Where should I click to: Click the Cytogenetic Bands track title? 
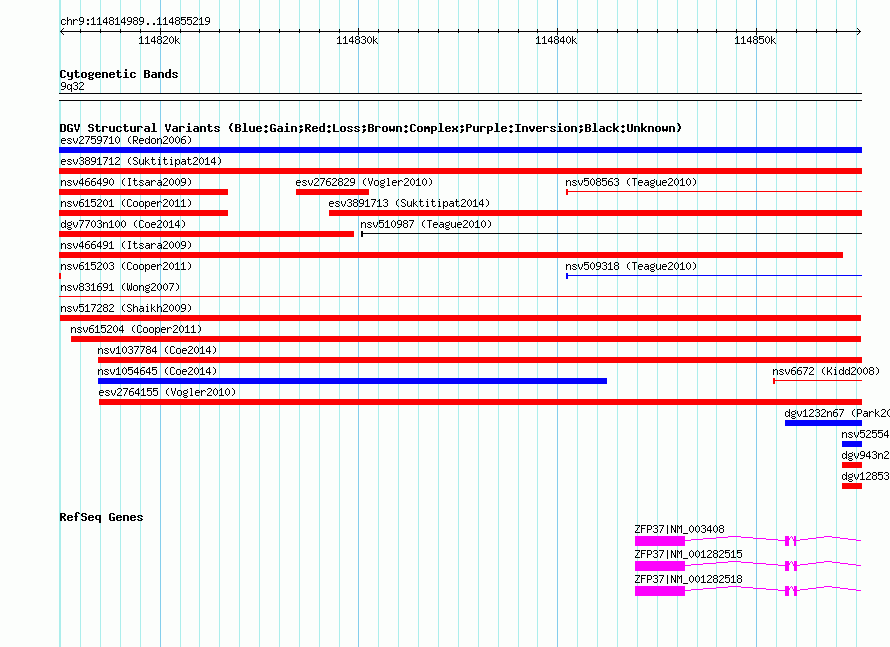[119, 74]
